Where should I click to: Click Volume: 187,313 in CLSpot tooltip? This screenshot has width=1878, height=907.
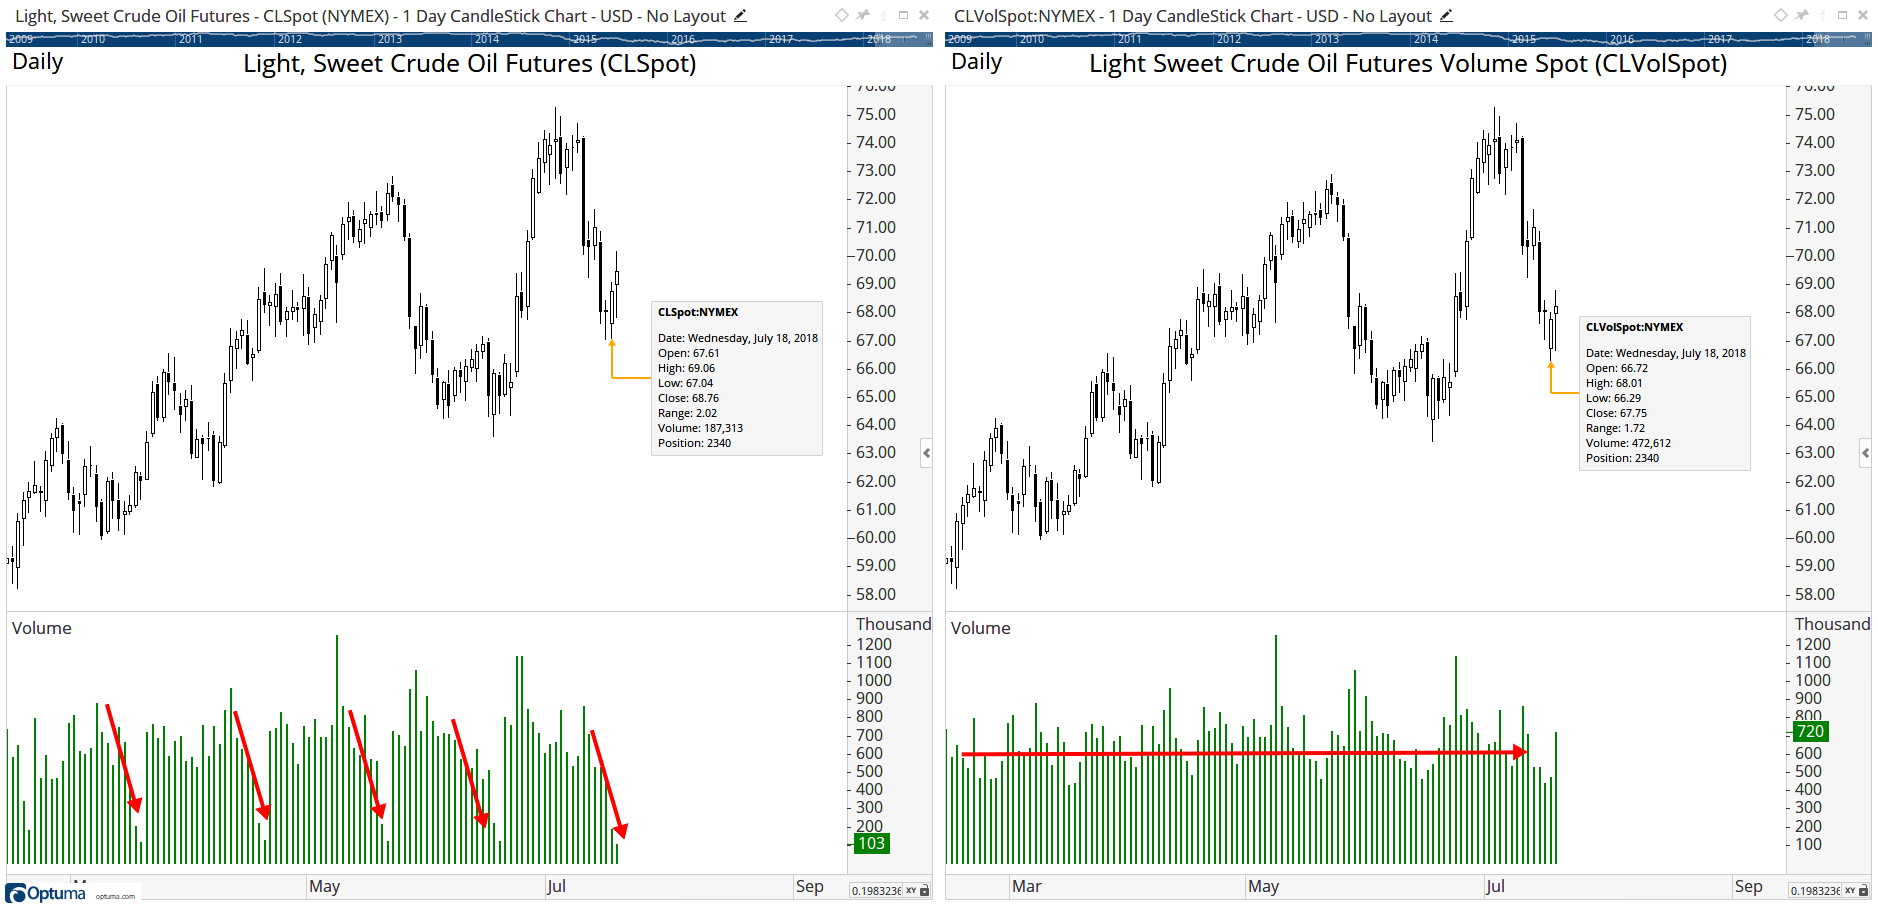coord(700,428)
